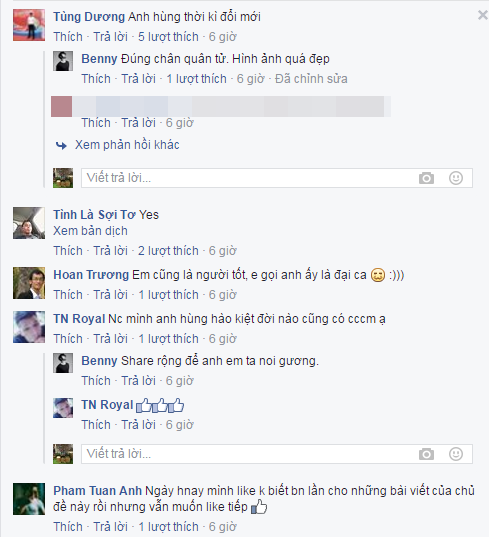Screen dimensions: 489x537
Task: Click Hoan Trương's avatar photo
Action: [29, 283]
